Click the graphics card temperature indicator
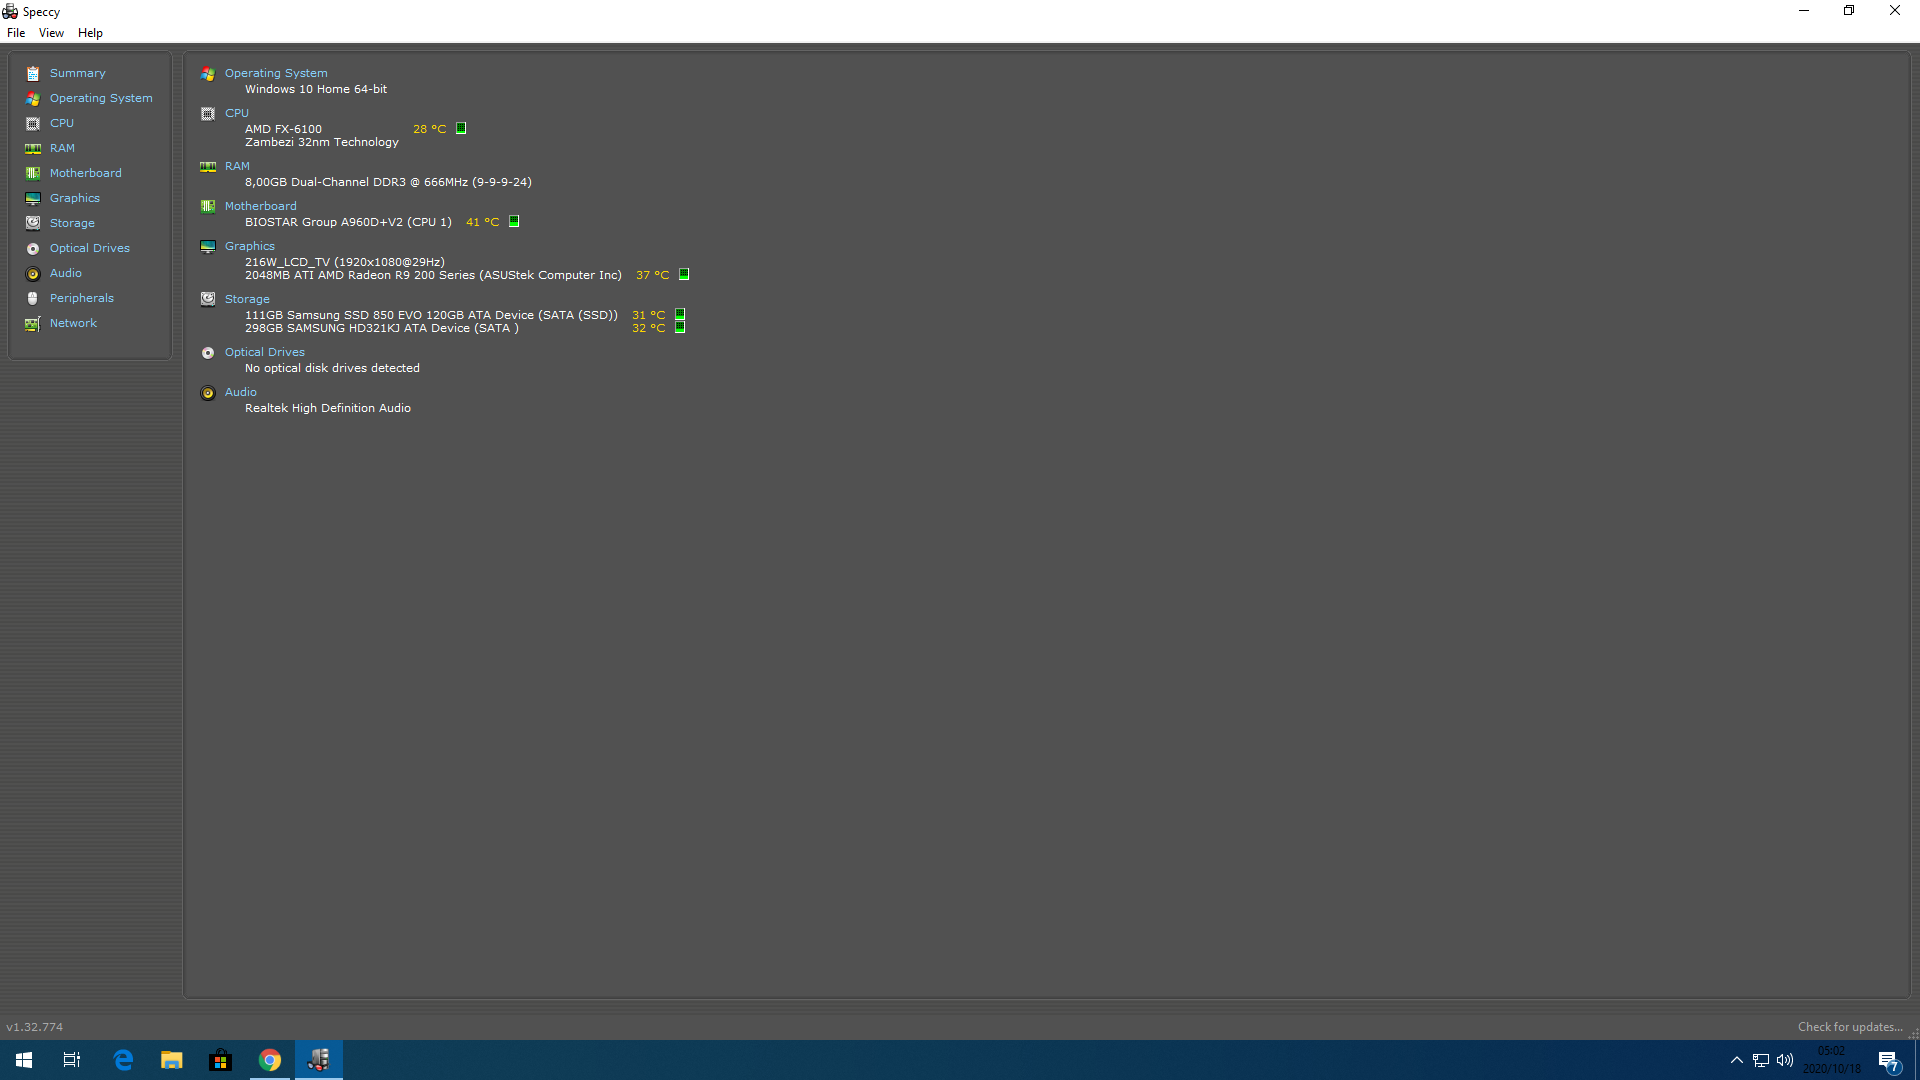The image size is (1920, 1080). click(x=684, y=274)
